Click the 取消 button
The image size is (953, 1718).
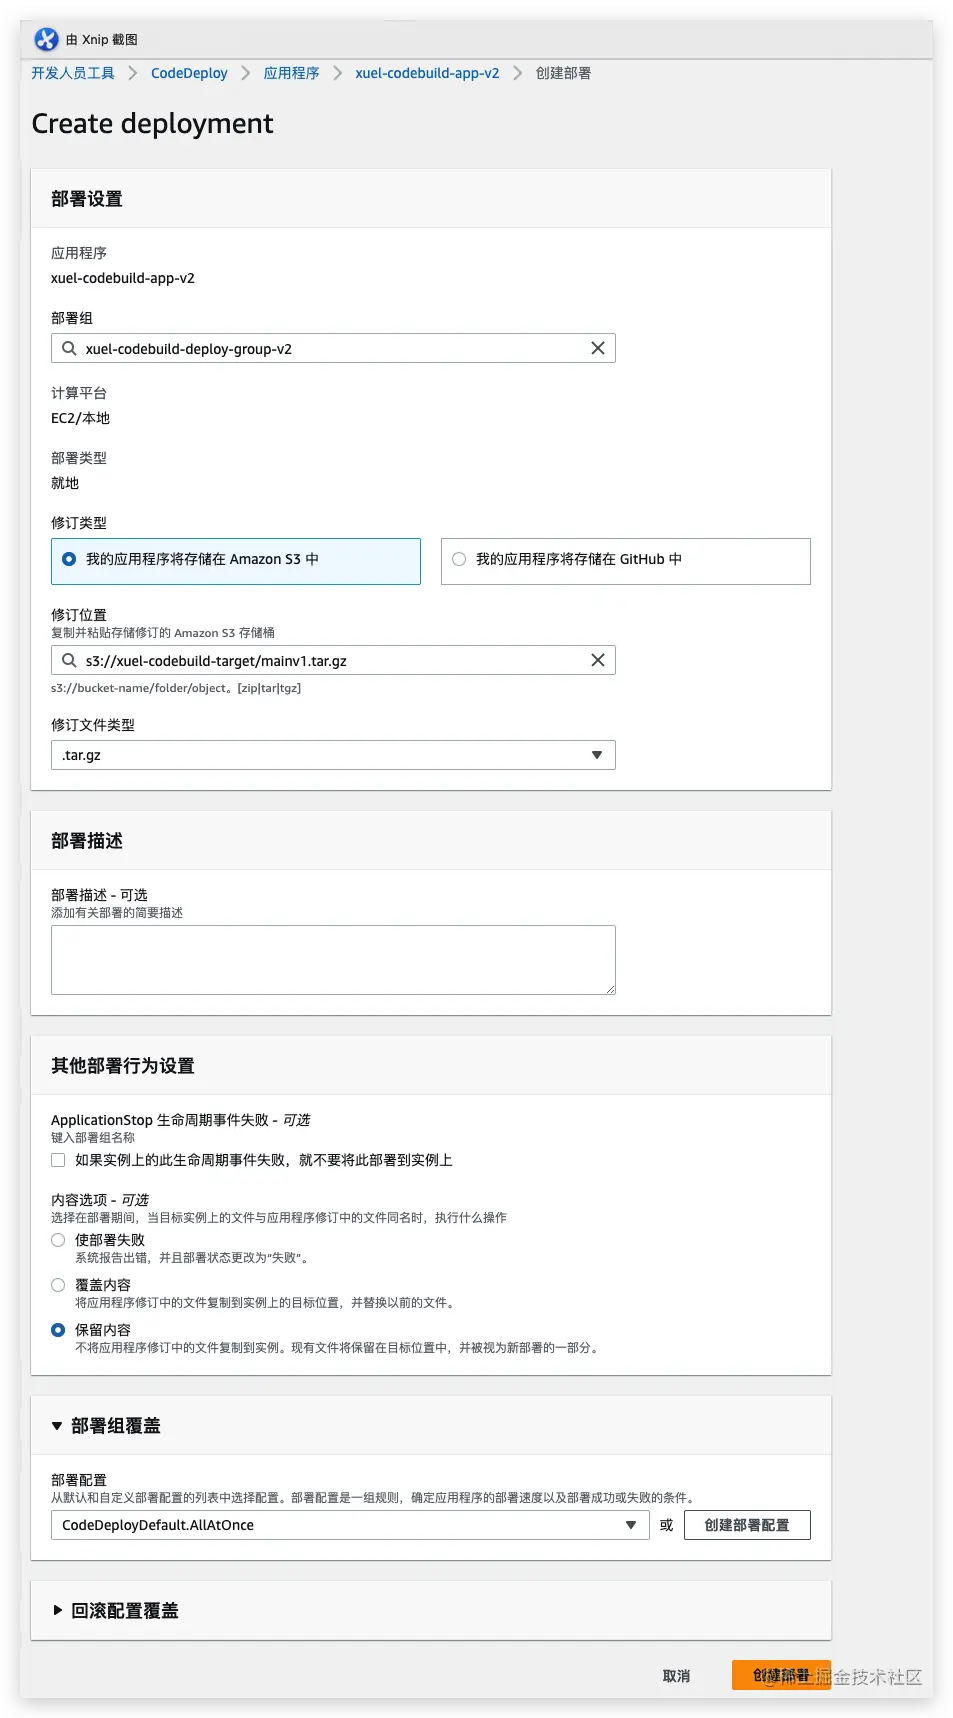point(676,1676)
